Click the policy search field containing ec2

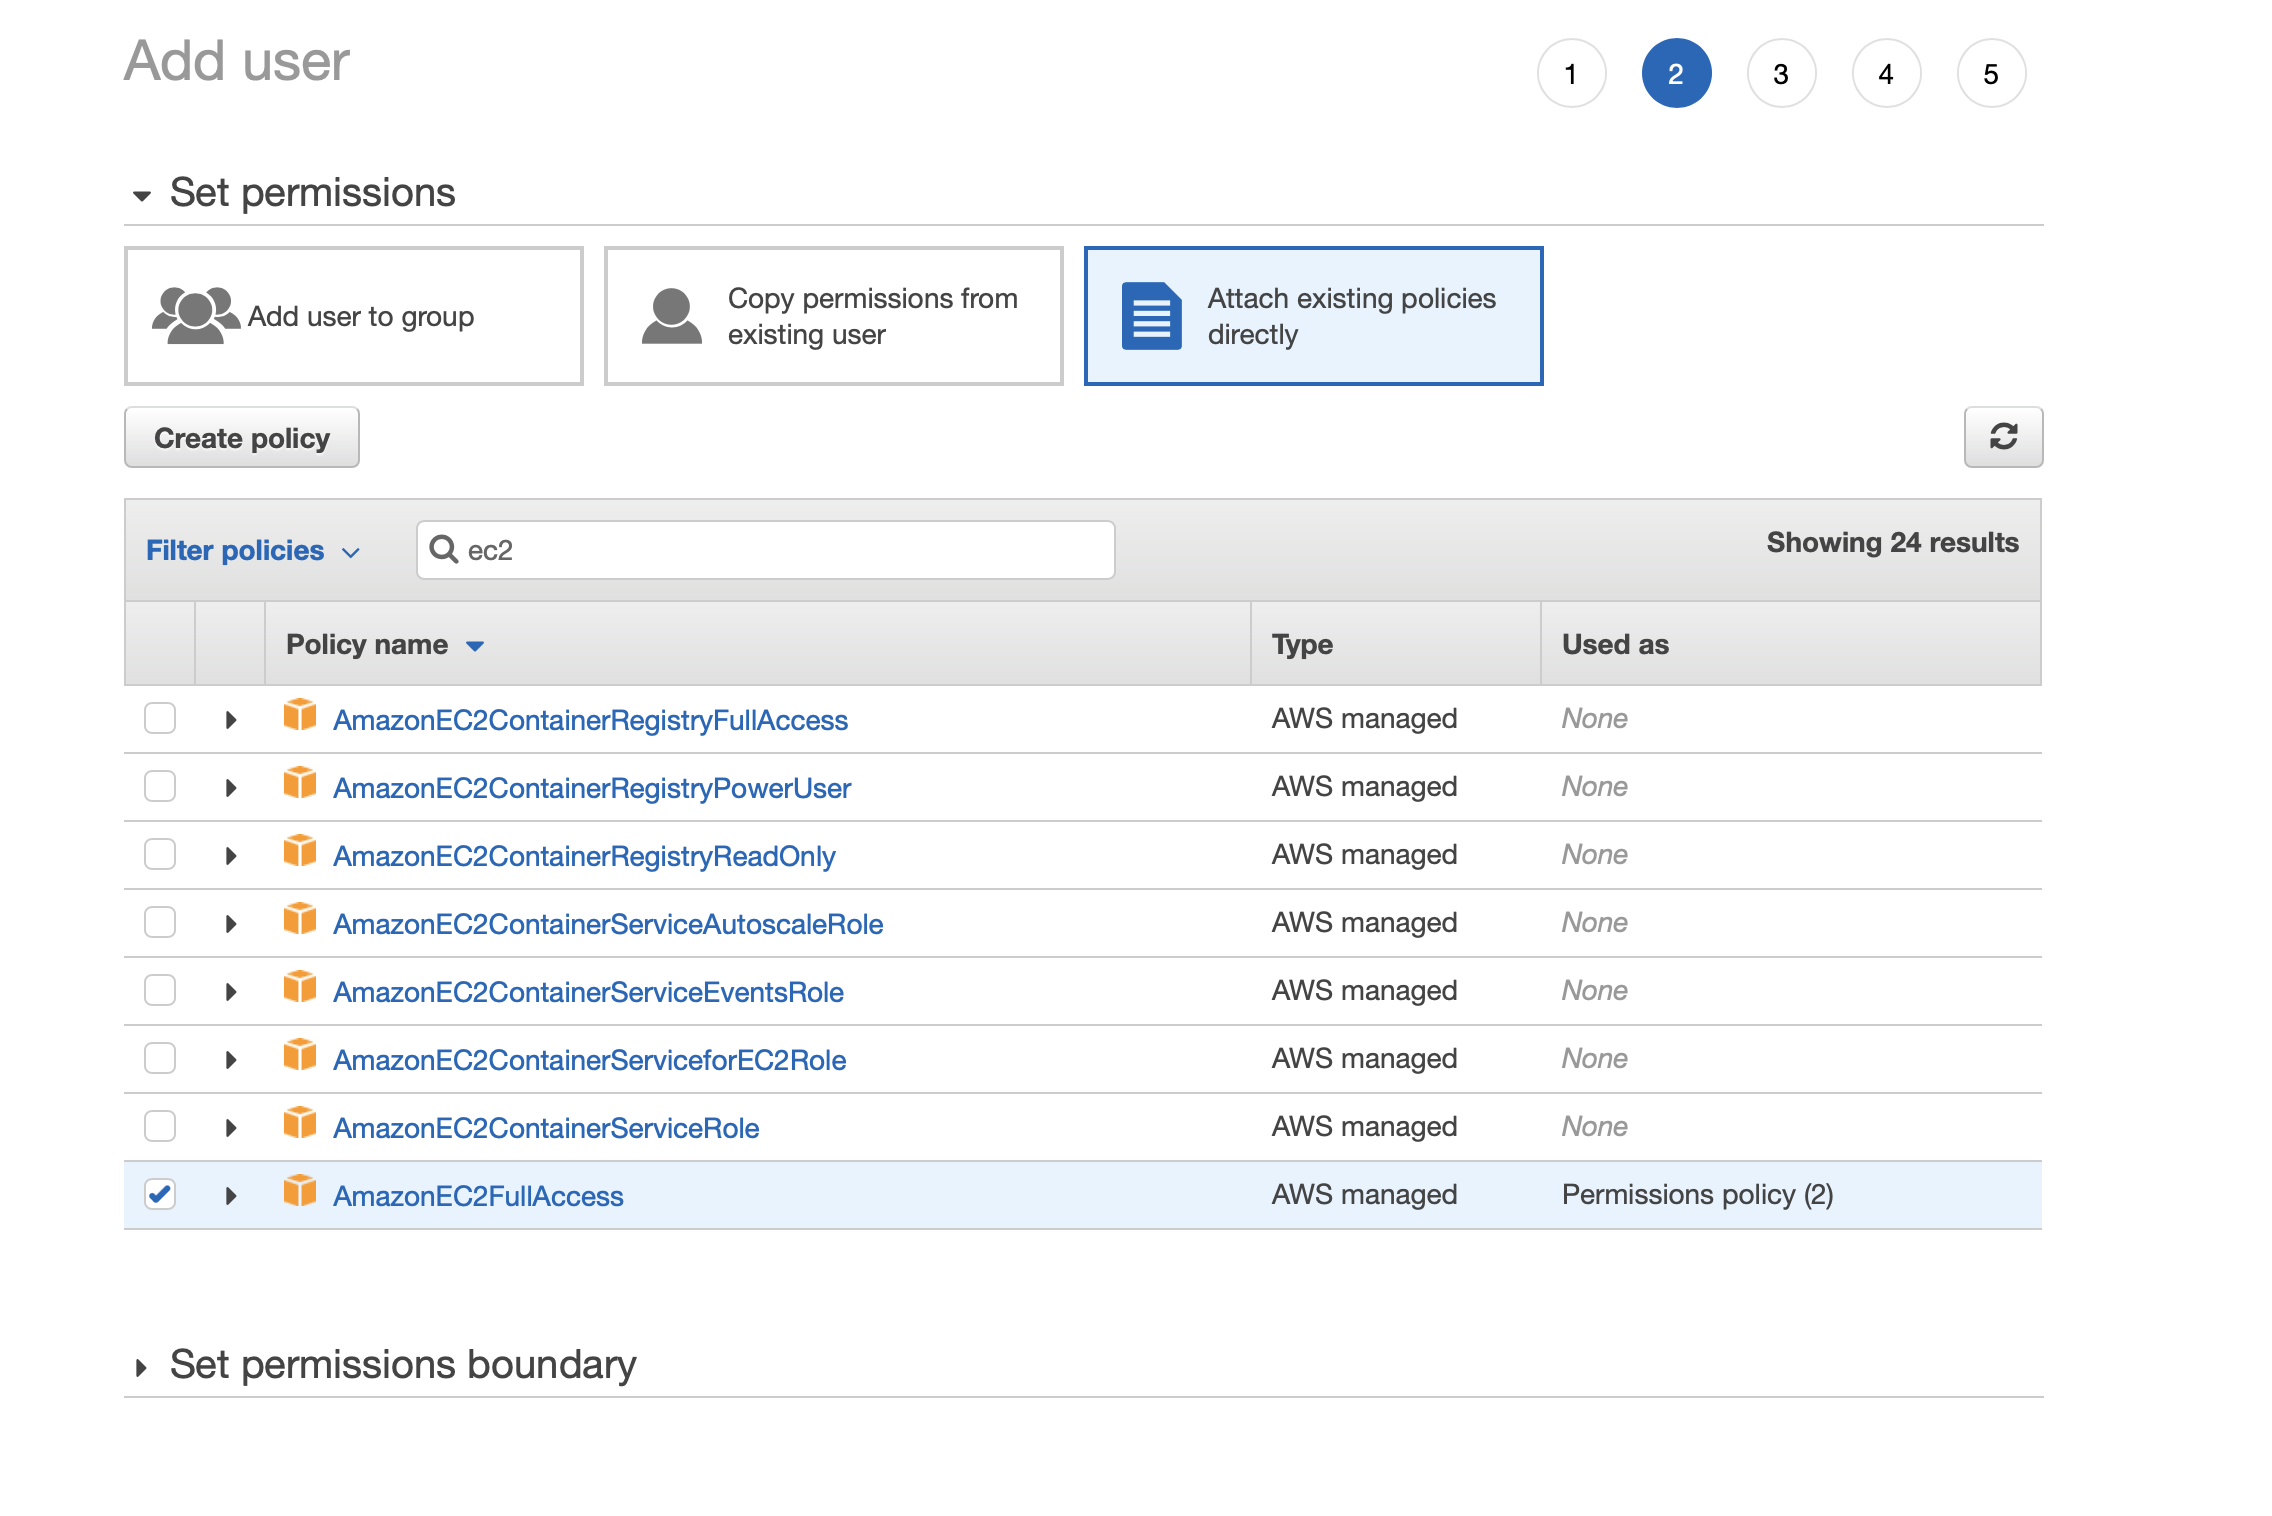coord(766,550)
